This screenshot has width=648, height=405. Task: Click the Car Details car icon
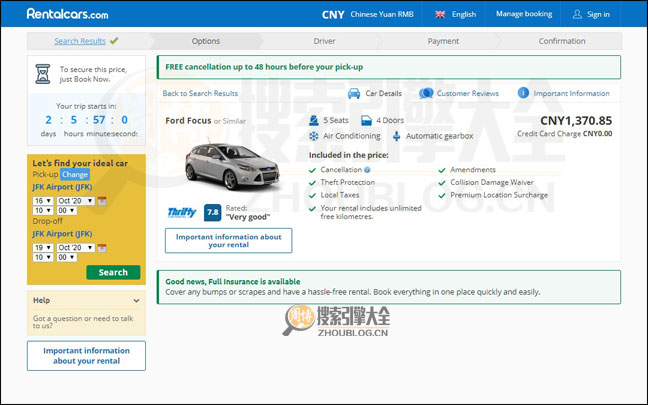click(354, 93)
